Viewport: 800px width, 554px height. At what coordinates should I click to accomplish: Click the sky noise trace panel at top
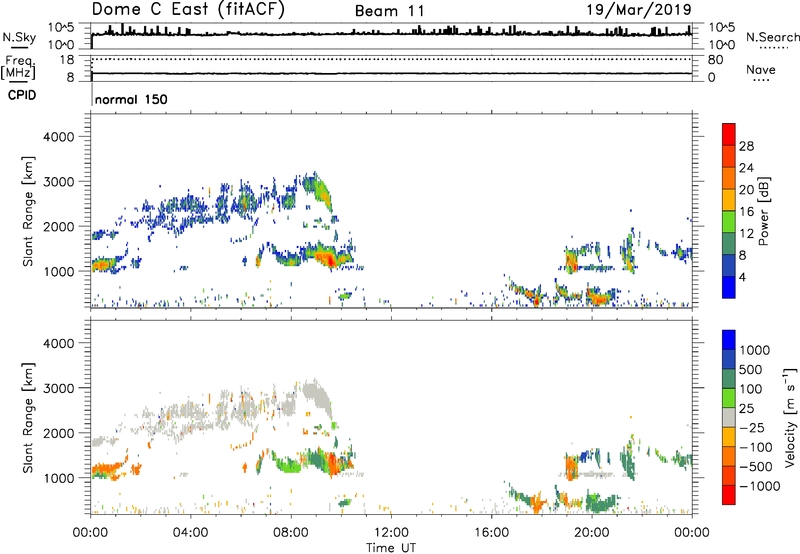tap(391, 36)
